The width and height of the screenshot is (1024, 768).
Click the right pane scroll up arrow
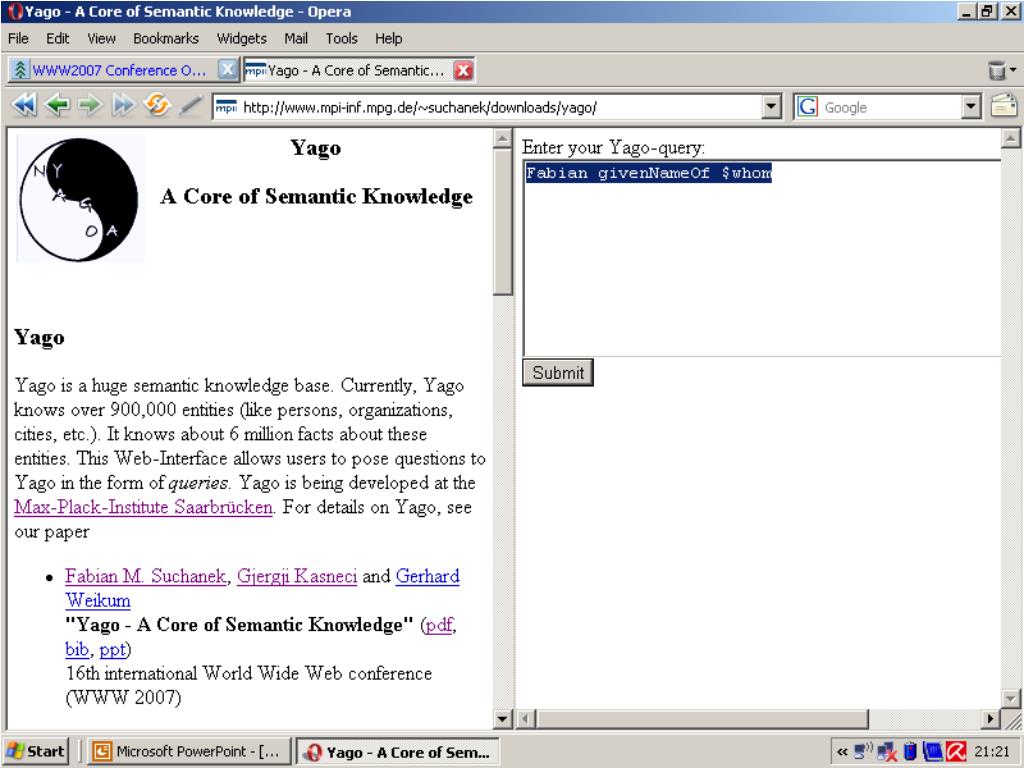click(x=1010, y=138)
